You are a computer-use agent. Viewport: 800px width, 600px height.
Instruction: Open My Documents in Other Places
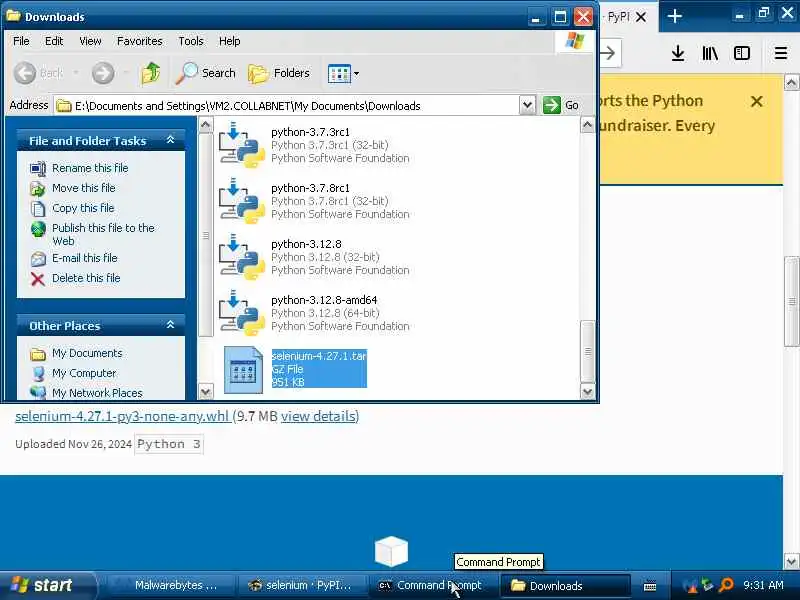coord(87,353)
